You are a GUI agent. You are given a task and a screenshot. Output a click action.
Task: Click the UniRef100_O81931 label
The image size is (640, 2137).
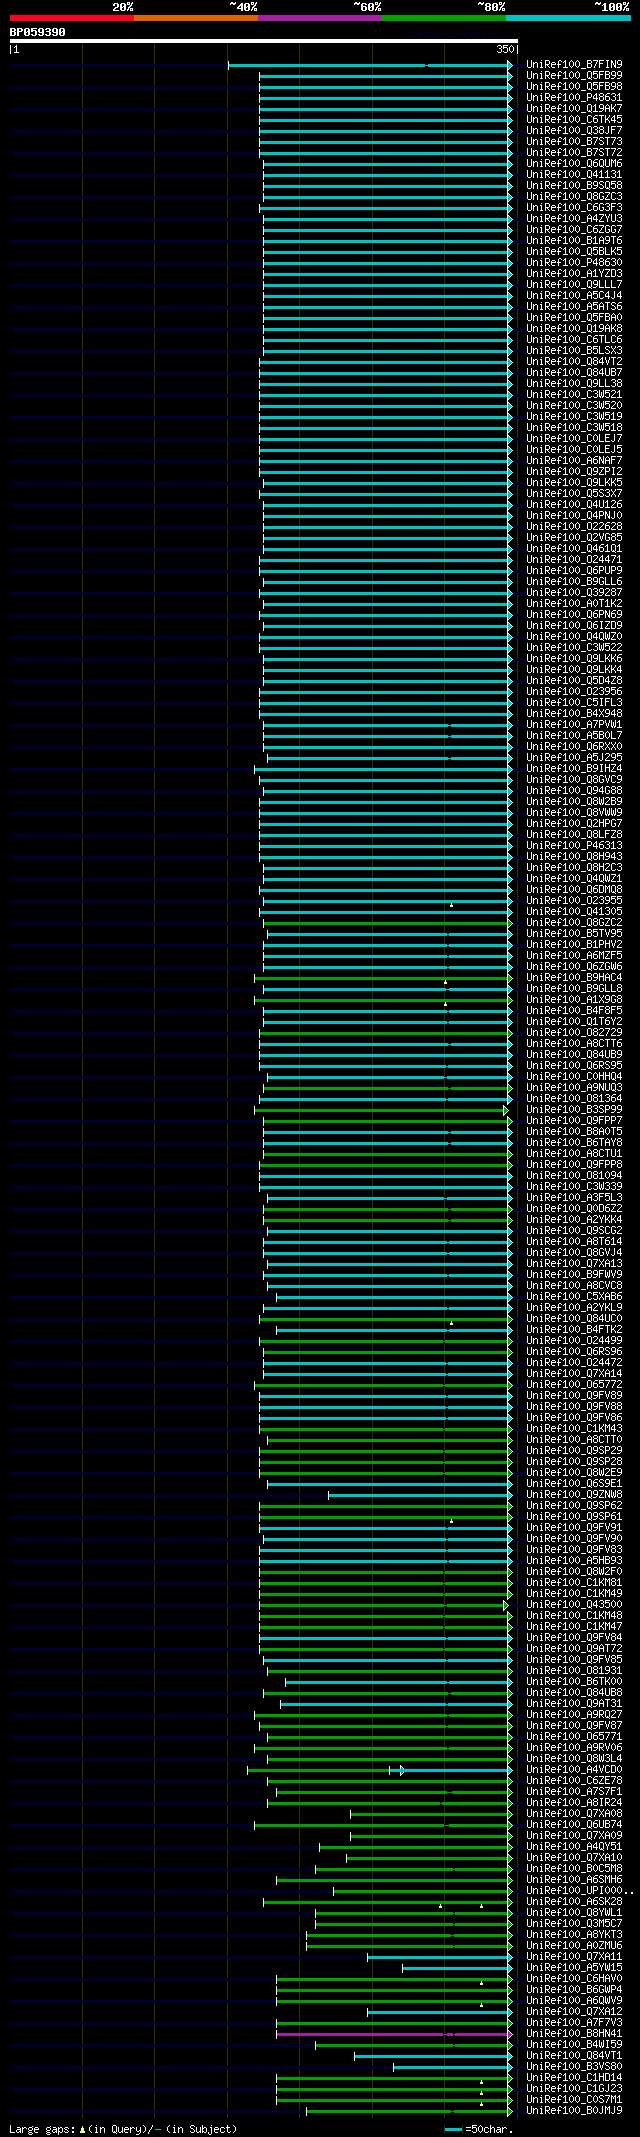pos(574,1671)
